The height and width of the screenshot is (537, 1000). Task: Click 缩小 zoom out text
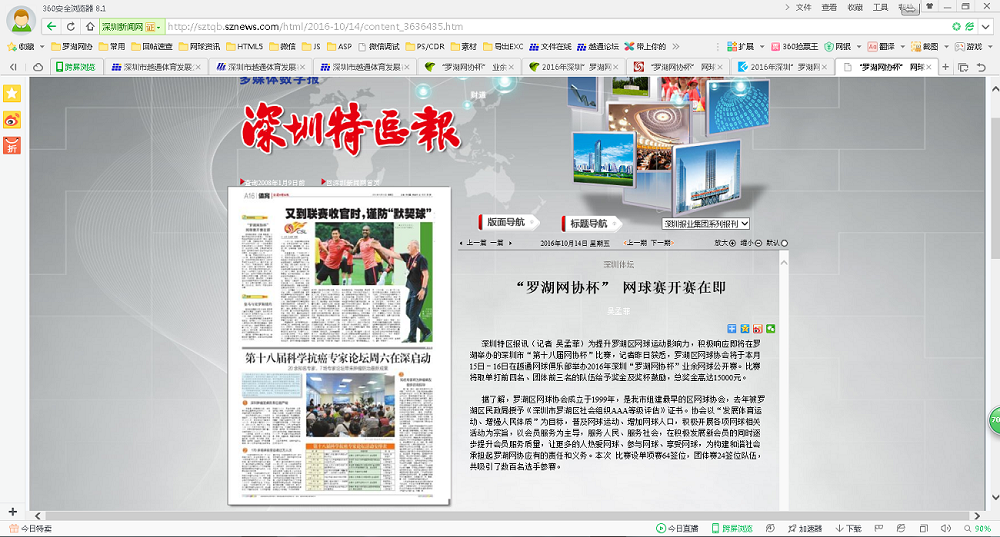(x=747, y=243)
